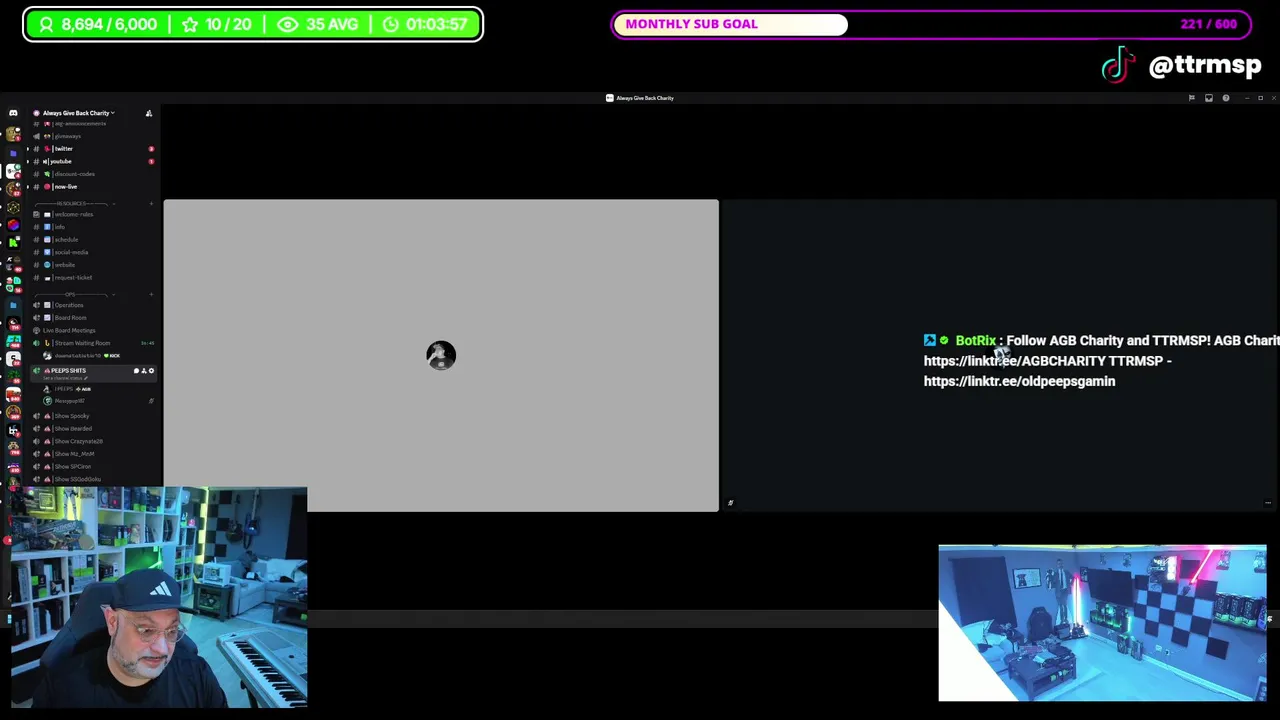The image size is (1280, 720).
Task: Select the PEEPS SHITS voice channel
Action: (70, 371)
